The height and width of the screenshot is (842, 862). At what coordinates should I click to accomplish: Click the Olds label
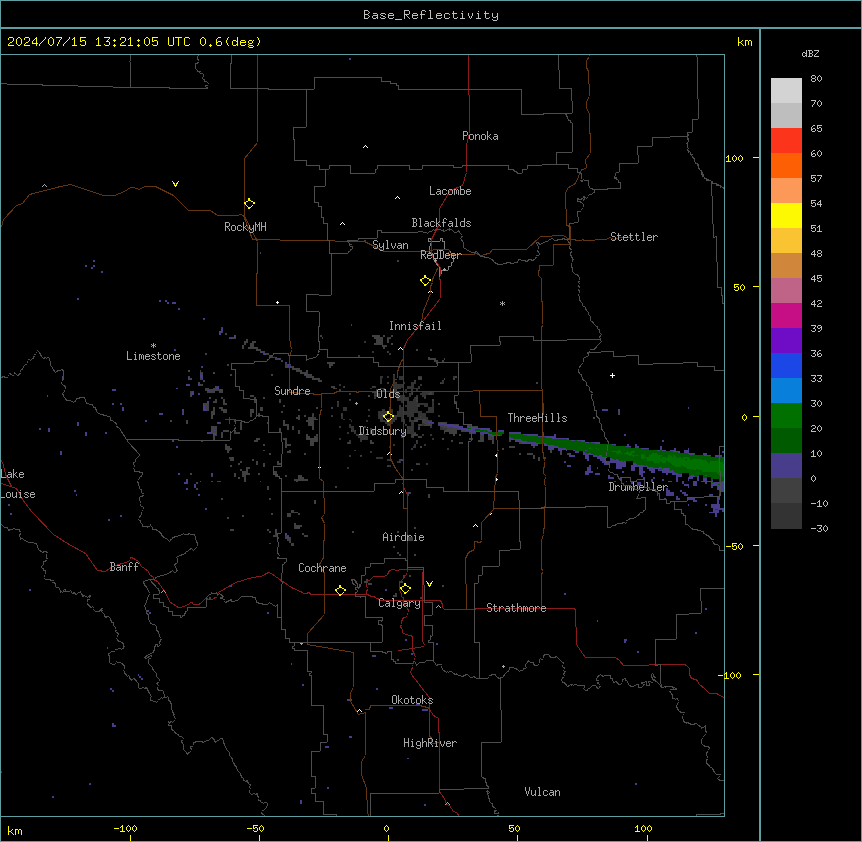click(388, 394)
